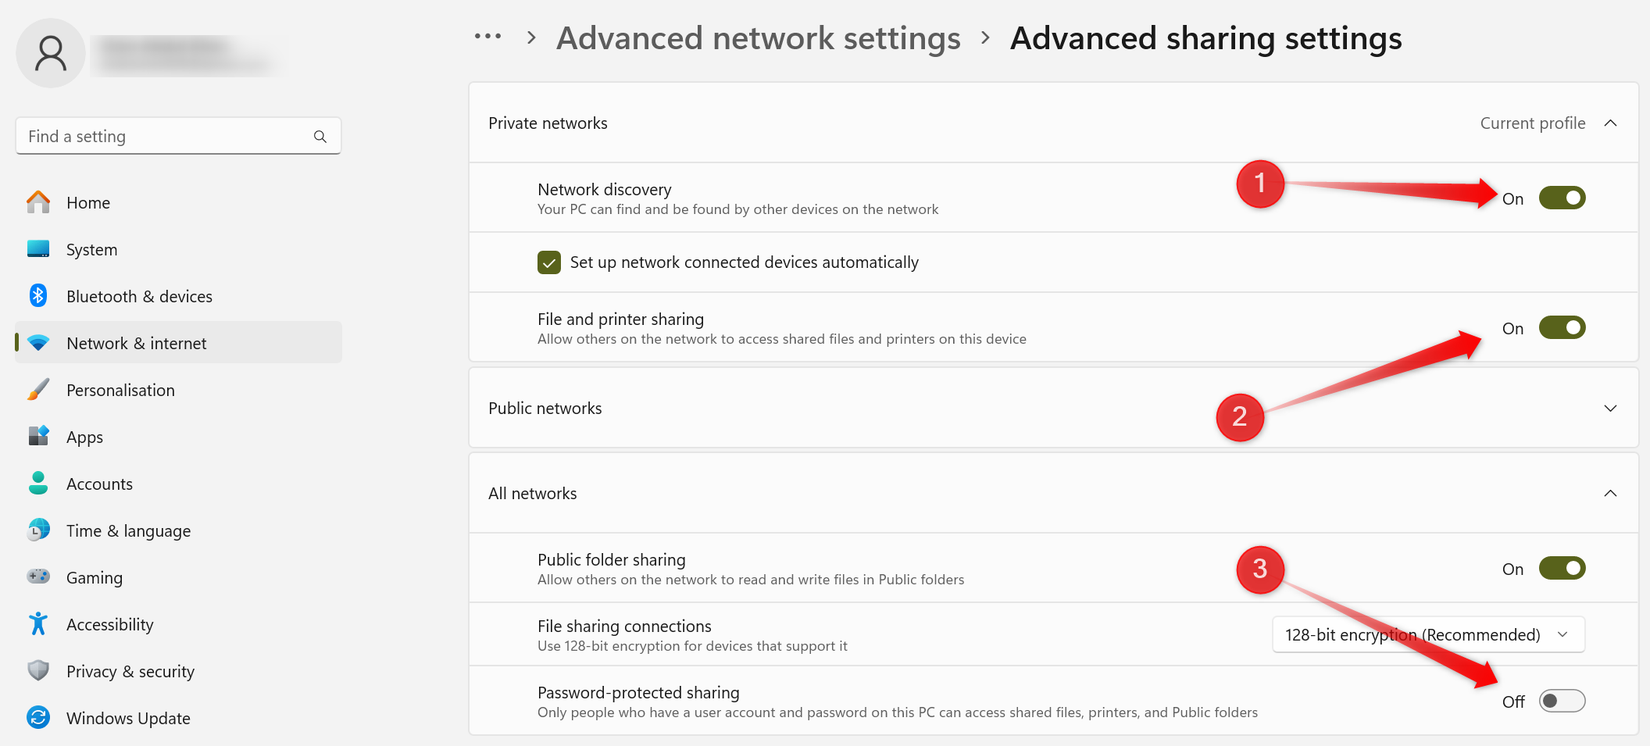Click the Accounts person icon
This screenshot has width=1650, height=746.
point(38,483)
